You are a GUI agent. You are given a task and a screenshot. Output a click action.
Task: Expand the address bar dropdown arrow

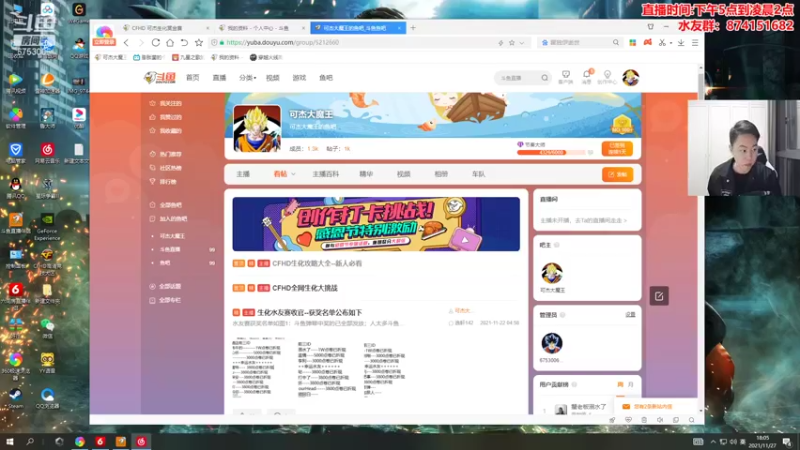pyautogui.click(x=521, y=43)
